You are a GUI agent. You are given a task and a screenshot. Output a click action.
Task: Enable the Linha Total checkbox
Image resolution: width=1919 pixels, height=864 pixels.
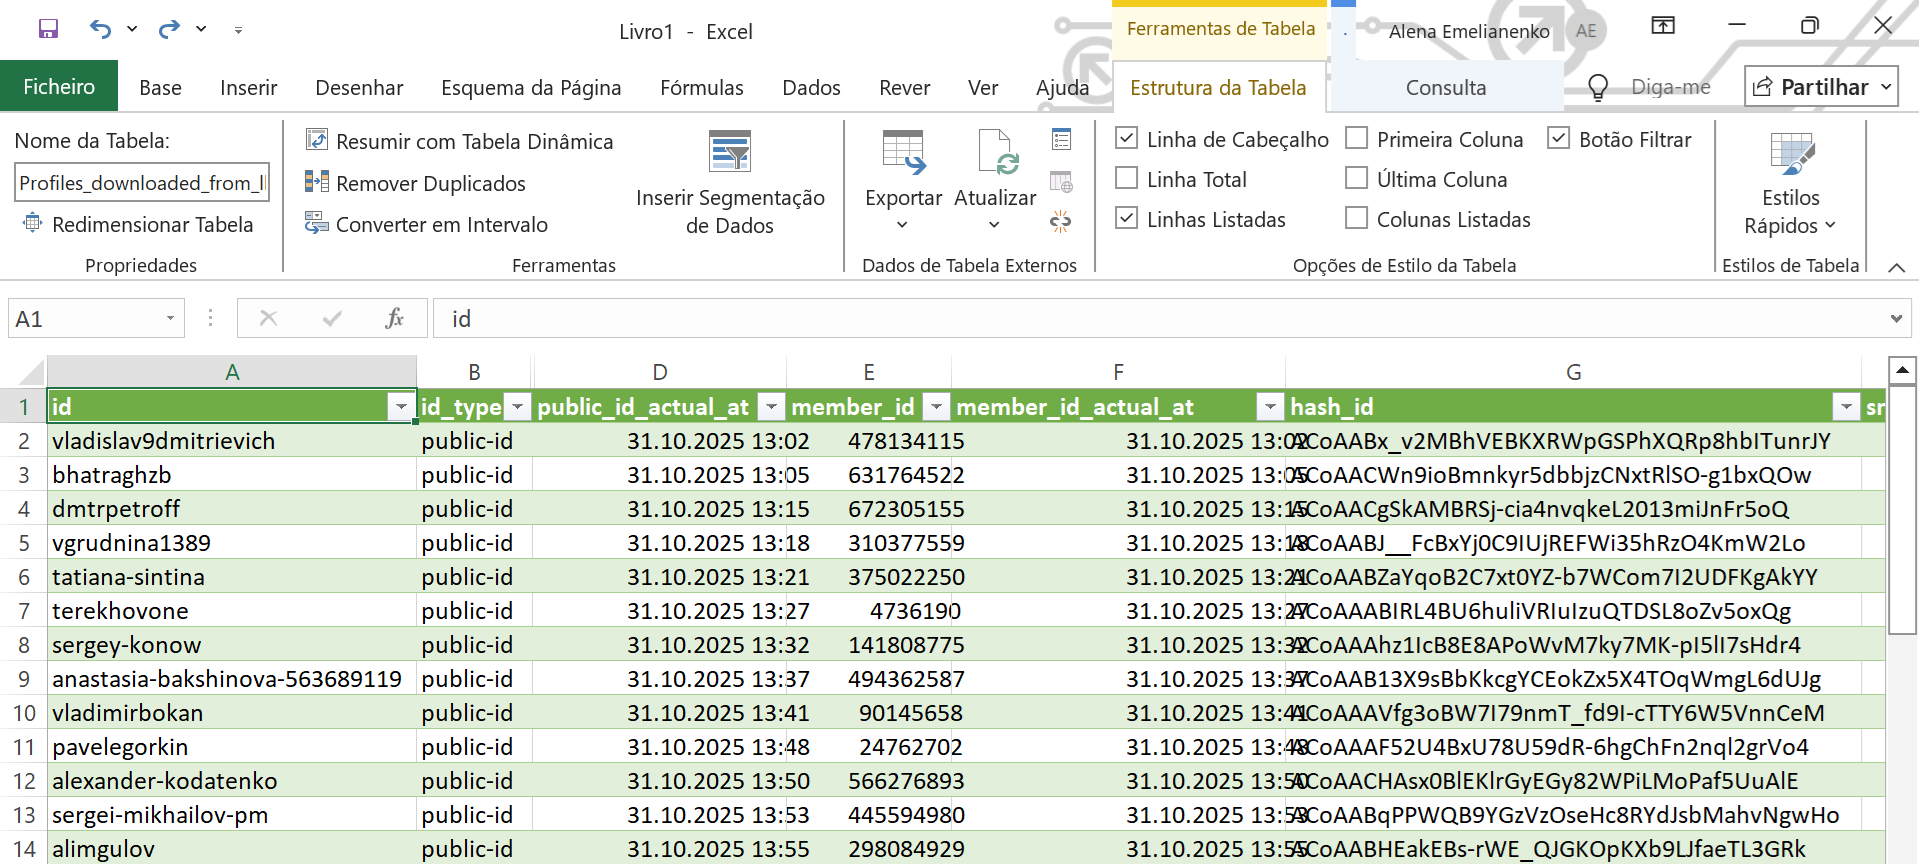coord(1127,179)
